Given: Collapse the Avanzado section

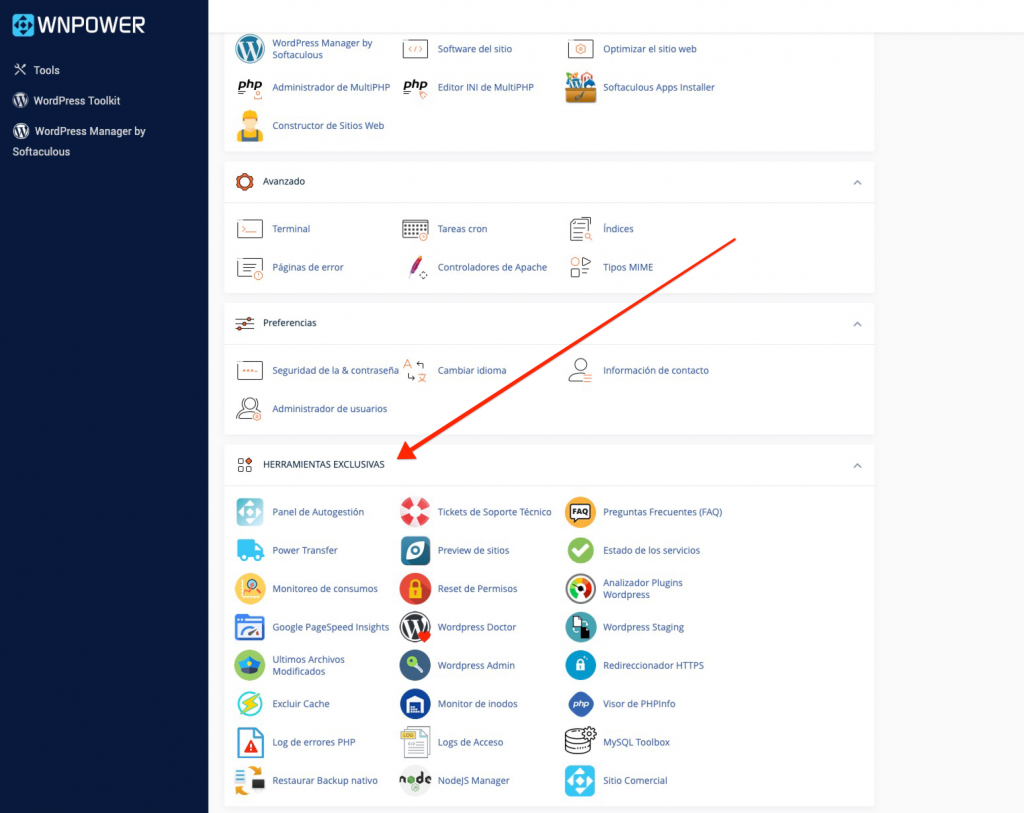Looking at the screenshot, I should [x=857, y=183].
